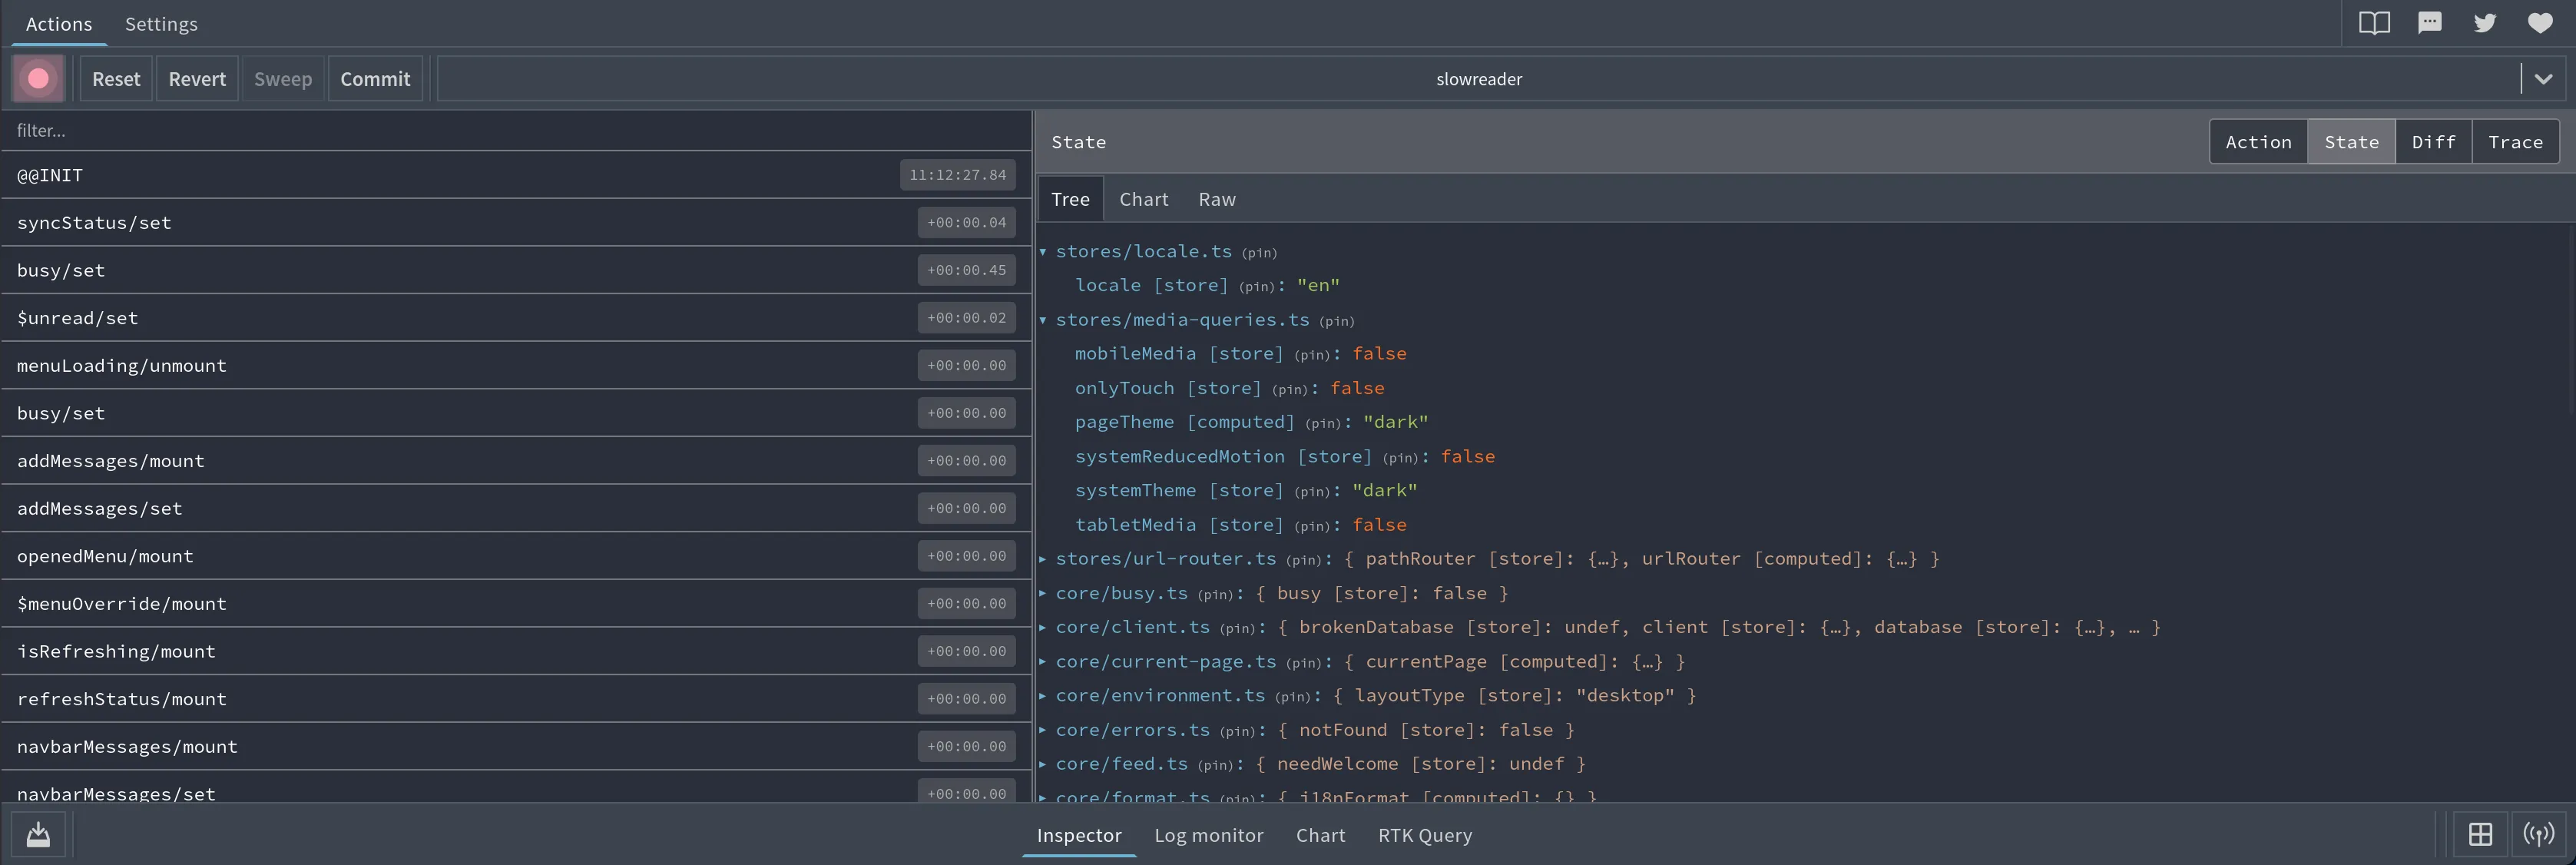Image resolution: width=2576 pixels, height=865 pixels.
Task: Select the menuLoading/unmount action row
Action: pos(516,366)
